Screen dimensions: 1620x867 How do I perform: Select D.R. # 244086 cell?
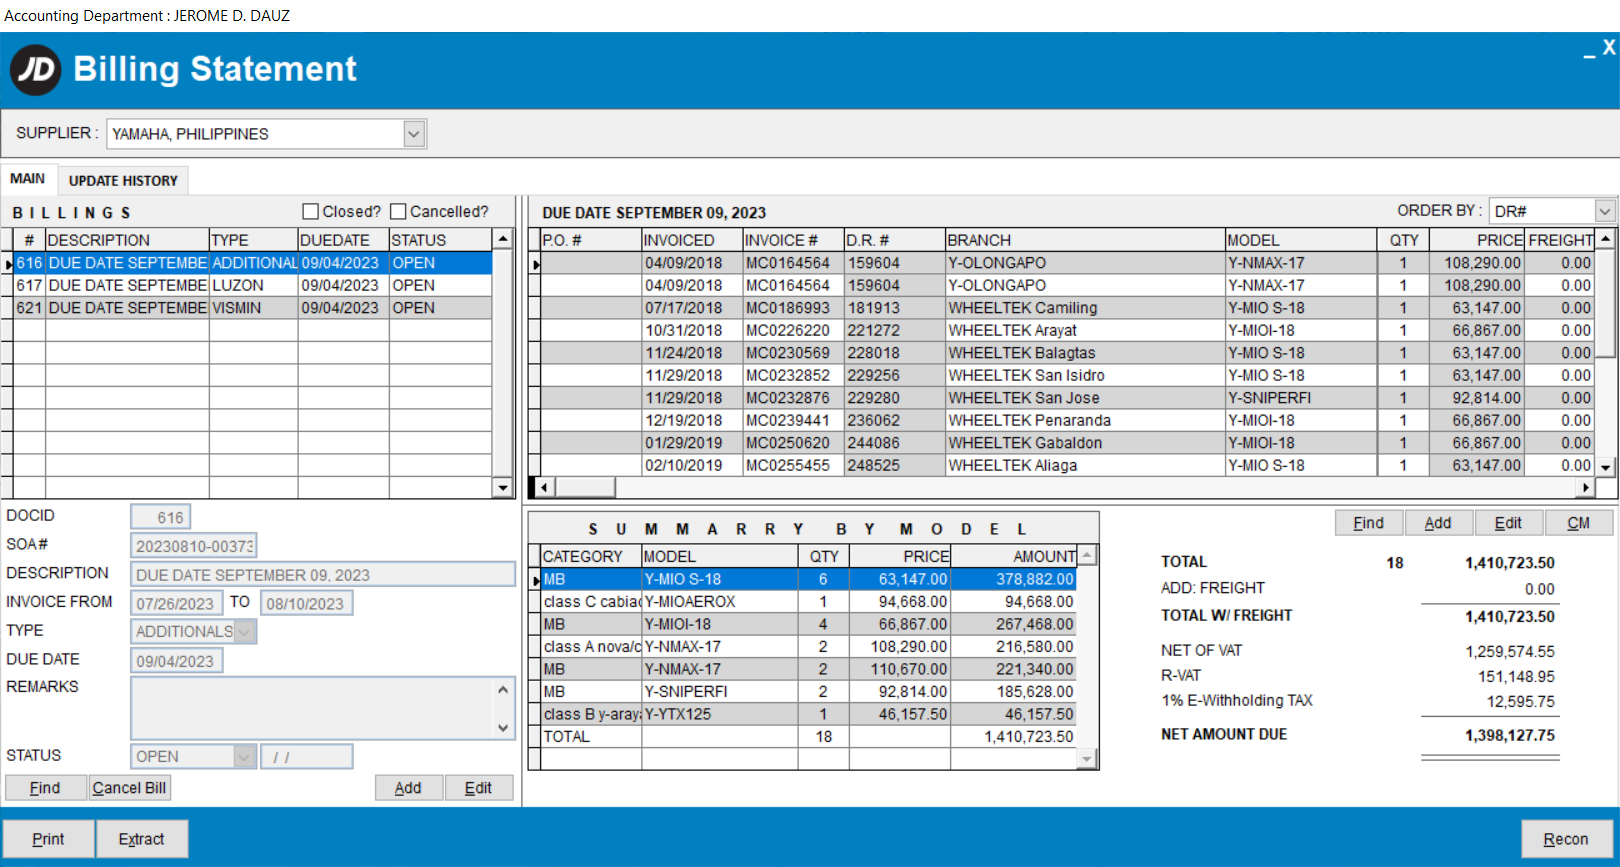point(894,443)
